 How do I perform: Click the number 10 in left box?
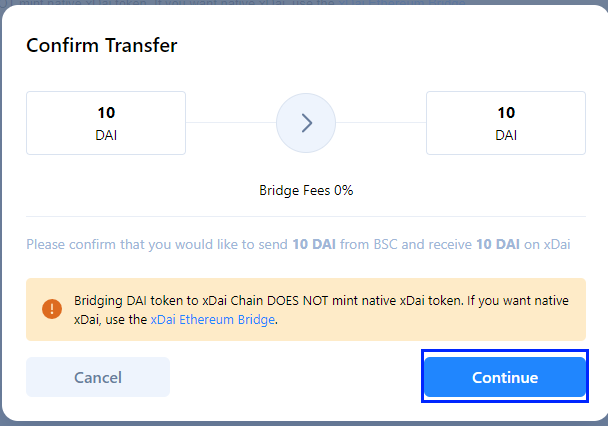106,113
